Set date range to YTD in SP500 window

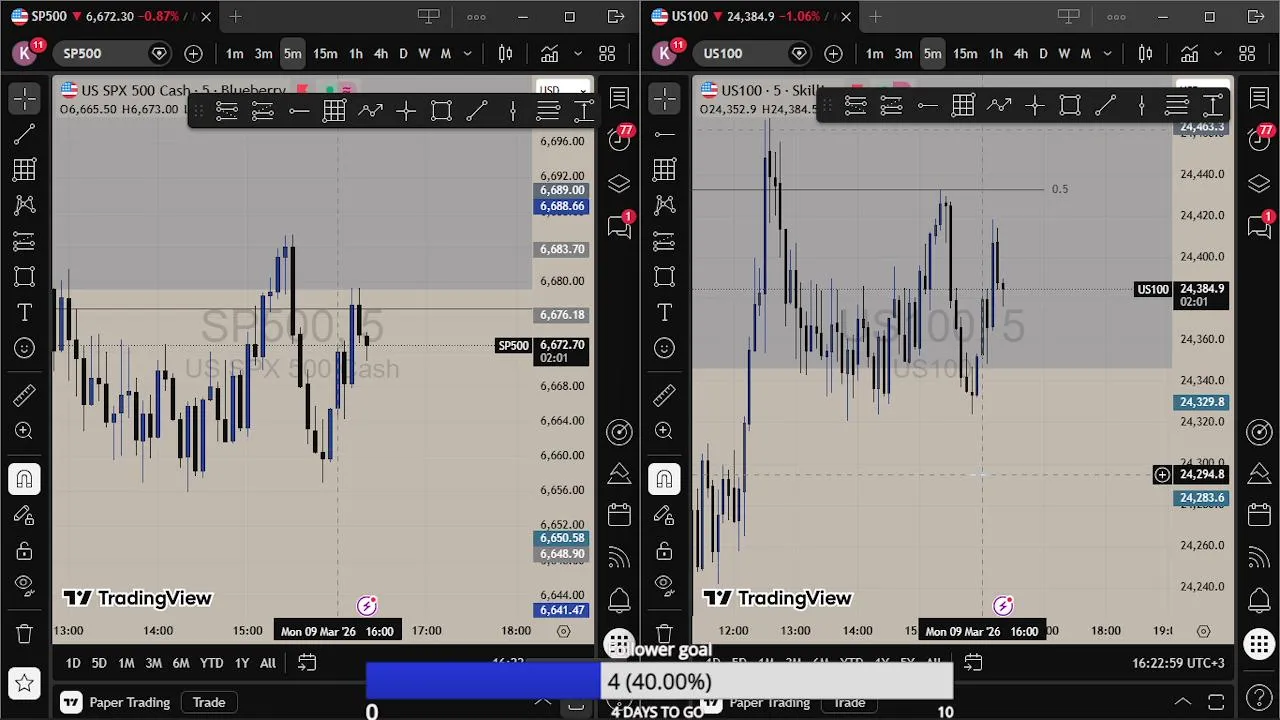coord(211,663)
